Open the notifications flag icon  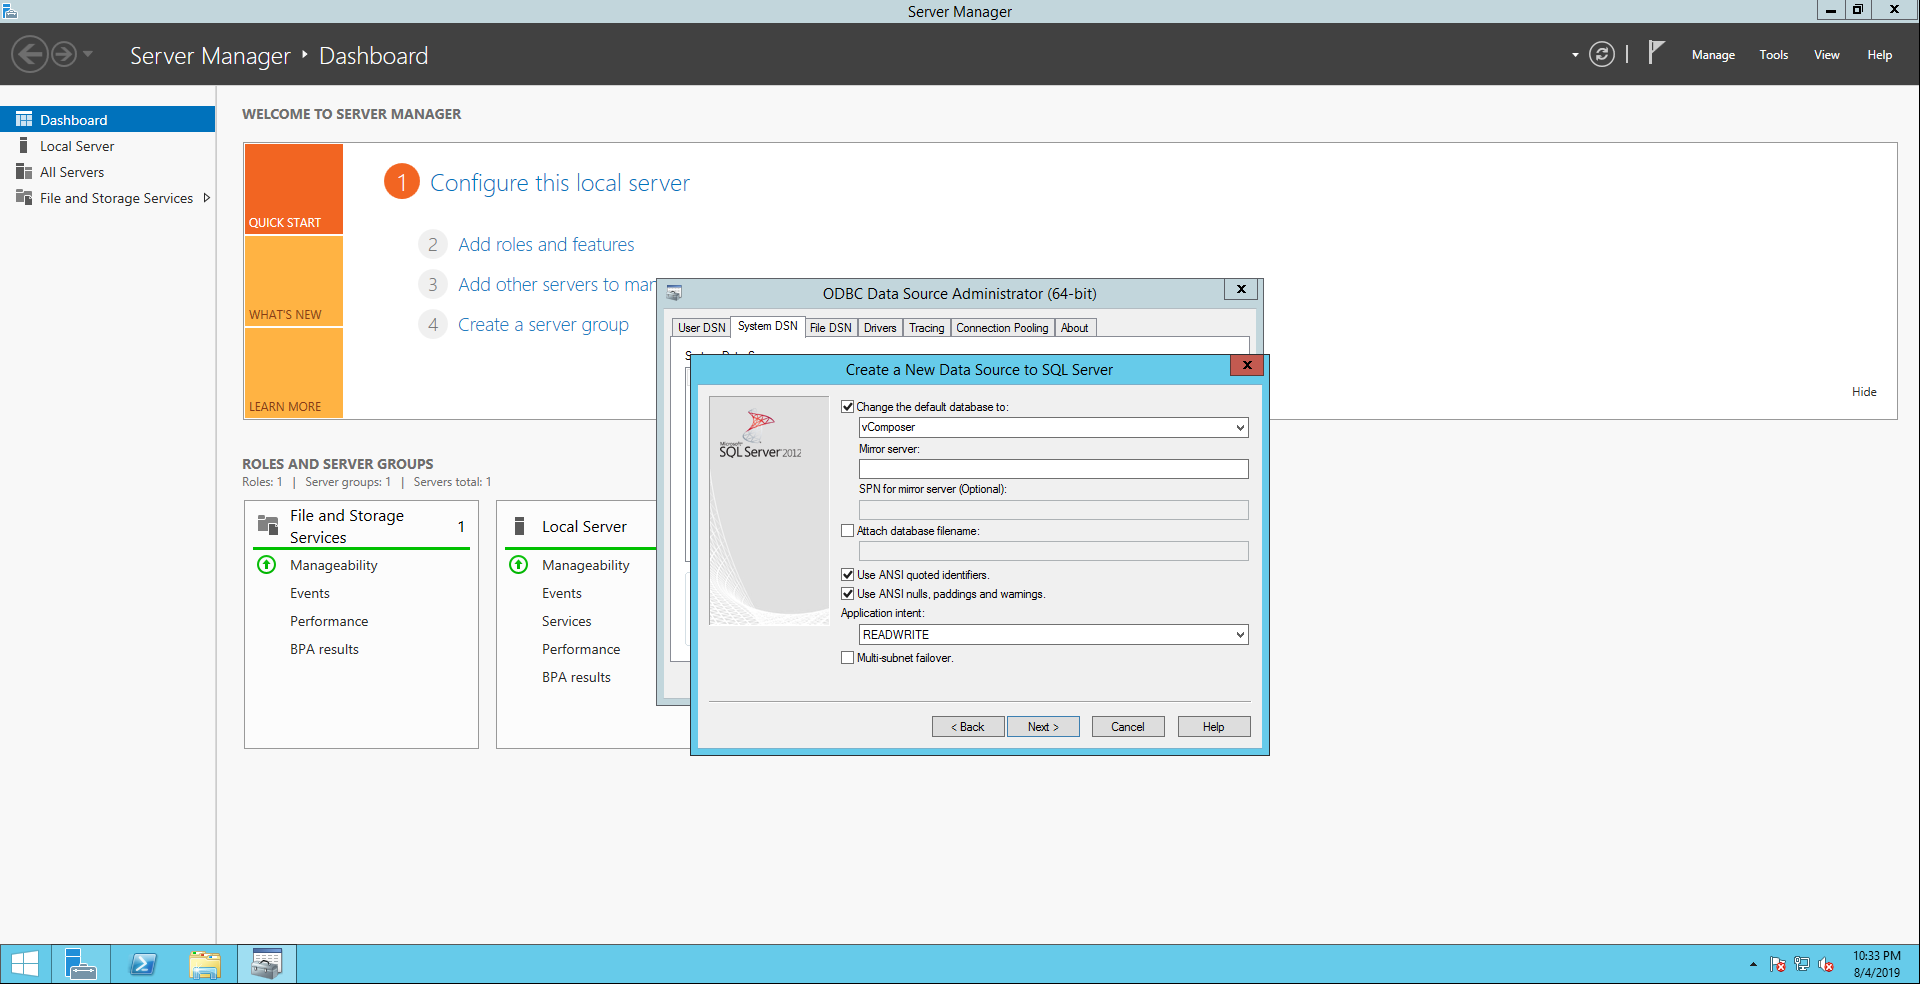1656,53
